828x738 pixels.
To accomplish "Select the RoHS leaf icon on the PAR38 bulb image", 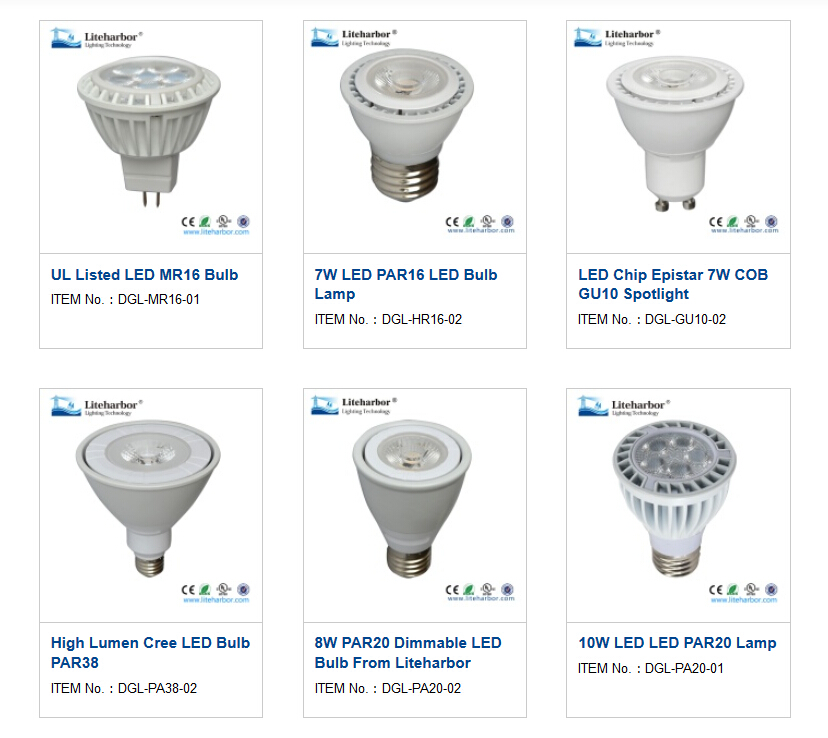I will click(x=205, y=590).
